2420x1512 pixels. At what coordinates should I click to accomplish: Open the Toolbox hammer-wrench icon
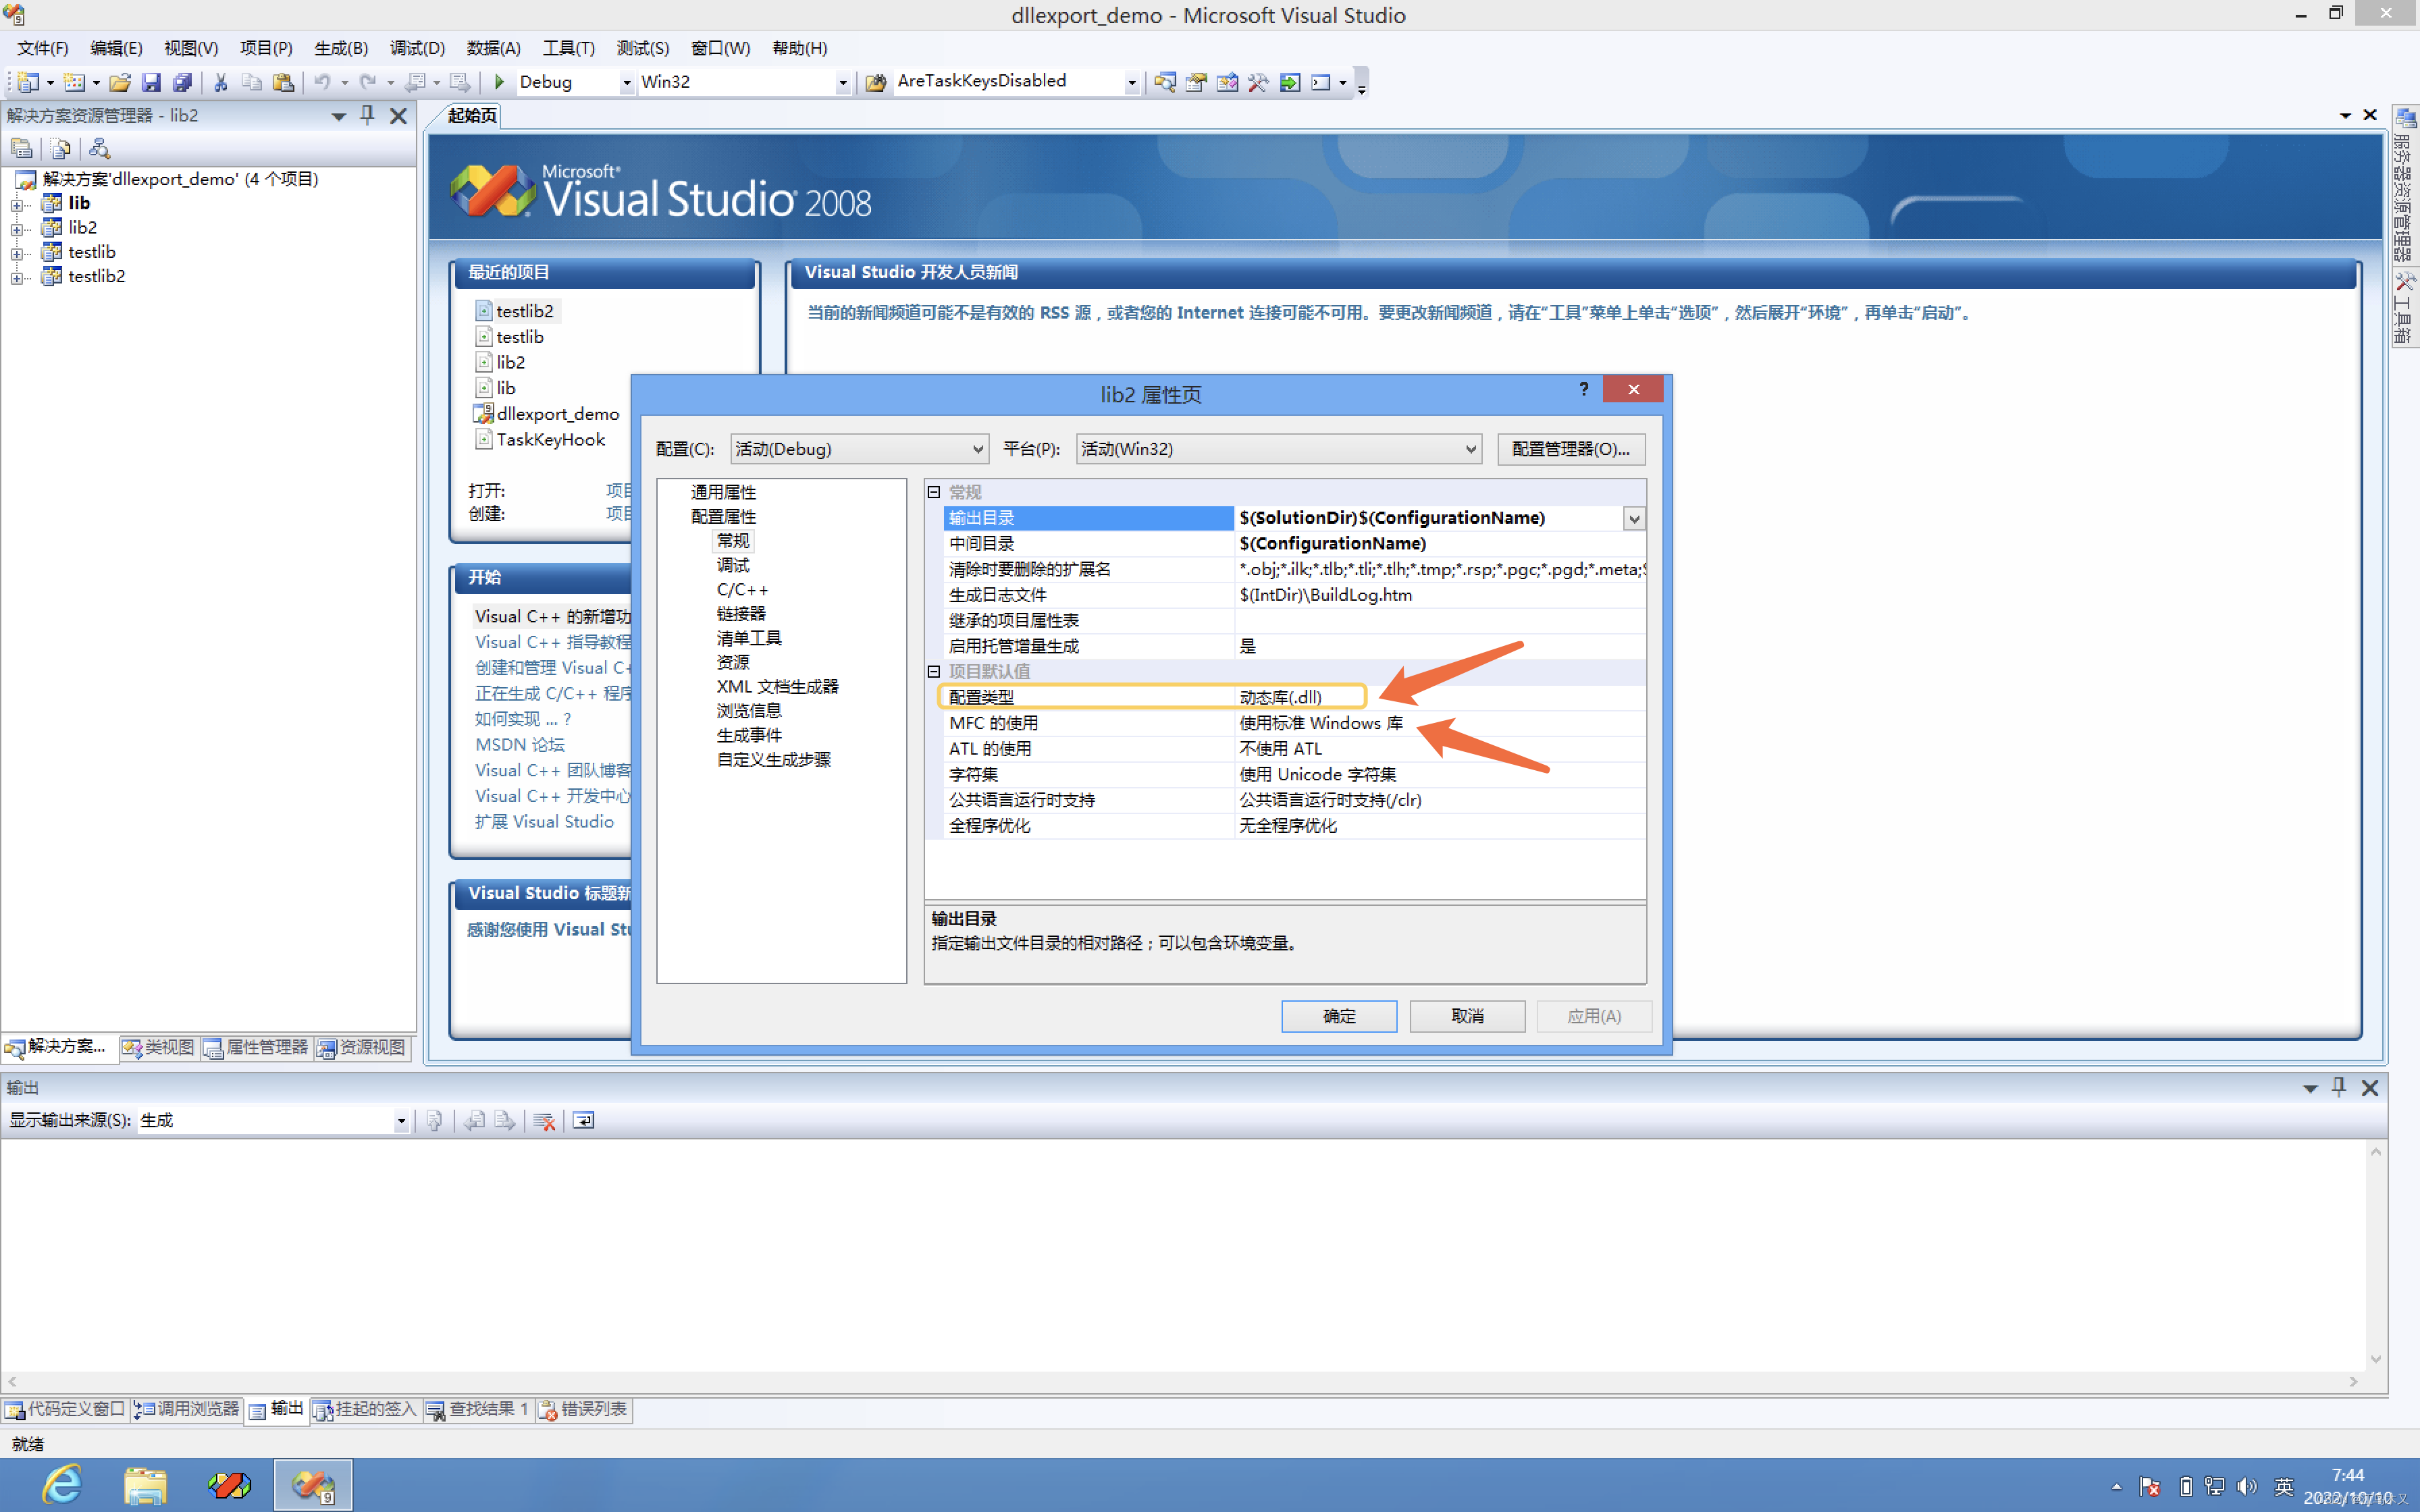point(1258,82)
